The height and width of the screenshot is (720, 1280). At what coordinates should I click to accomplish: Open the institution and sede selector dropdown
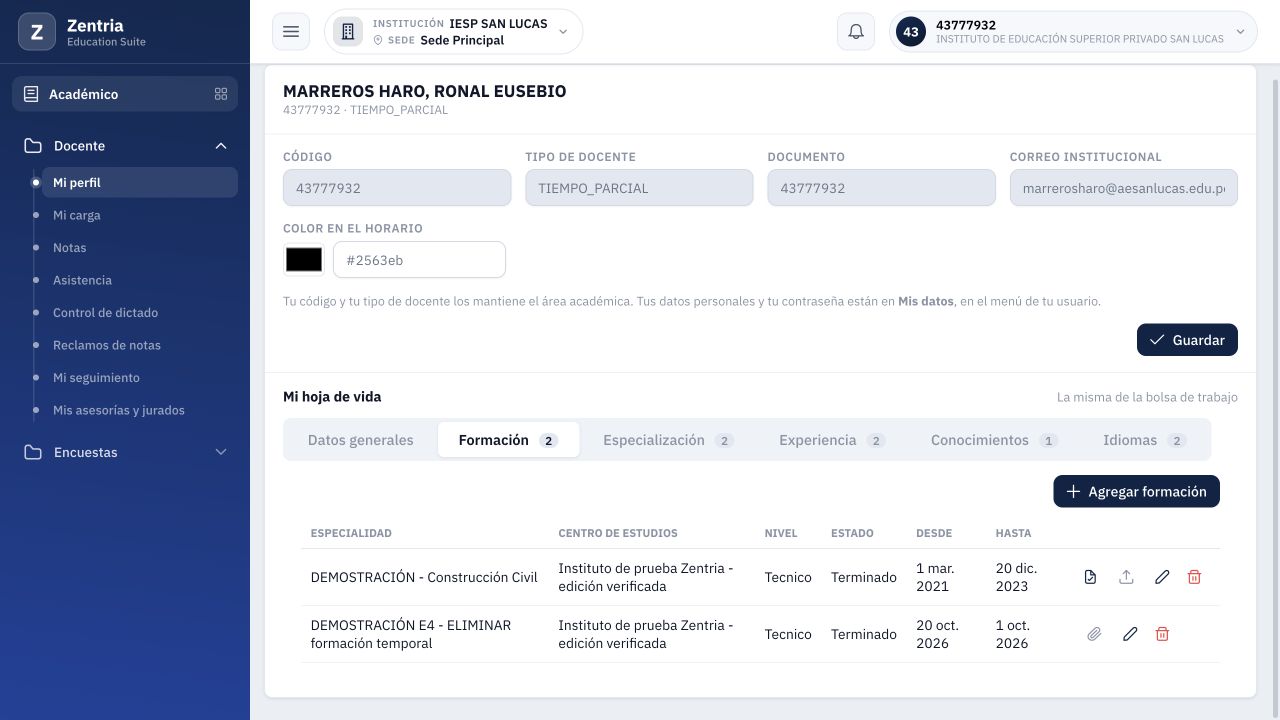pos(454,32)
